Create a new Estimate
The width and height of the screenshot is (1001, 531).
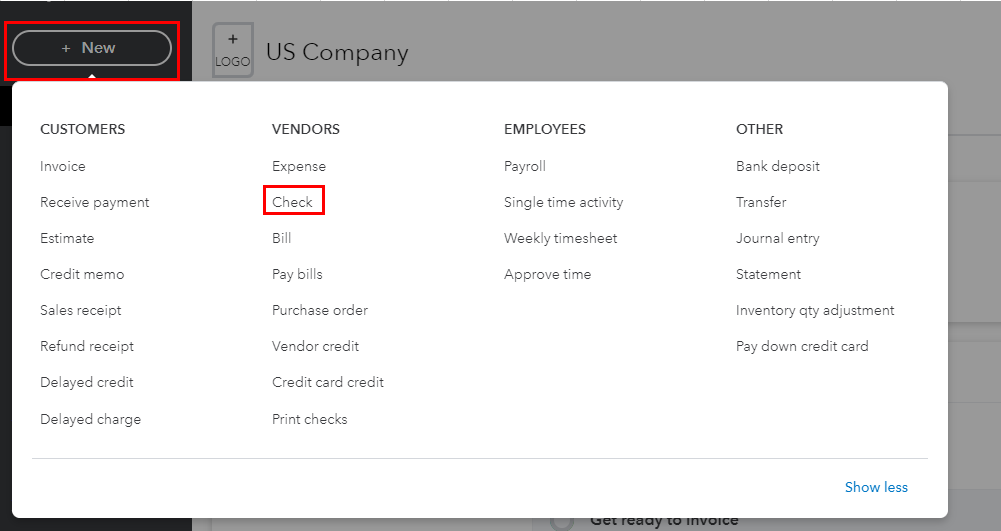coord(67,239)
